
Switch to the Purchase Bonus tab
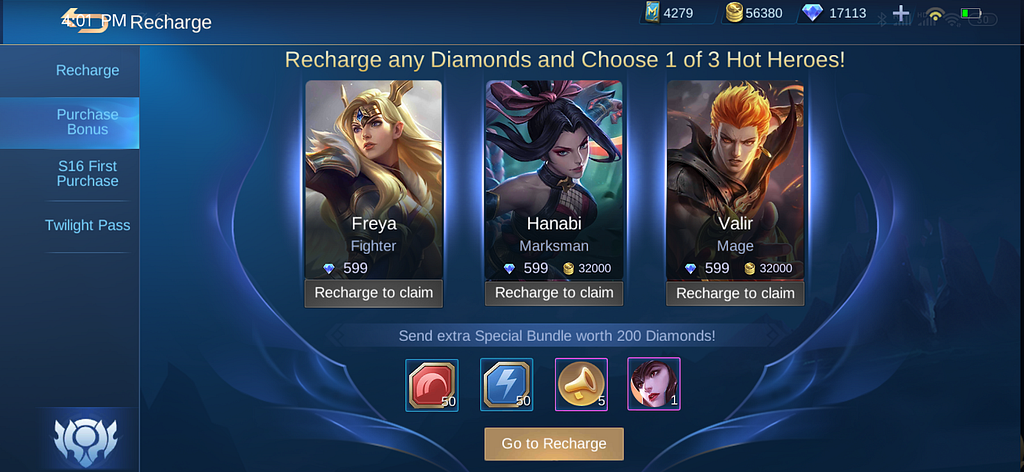tap(88, 122)
